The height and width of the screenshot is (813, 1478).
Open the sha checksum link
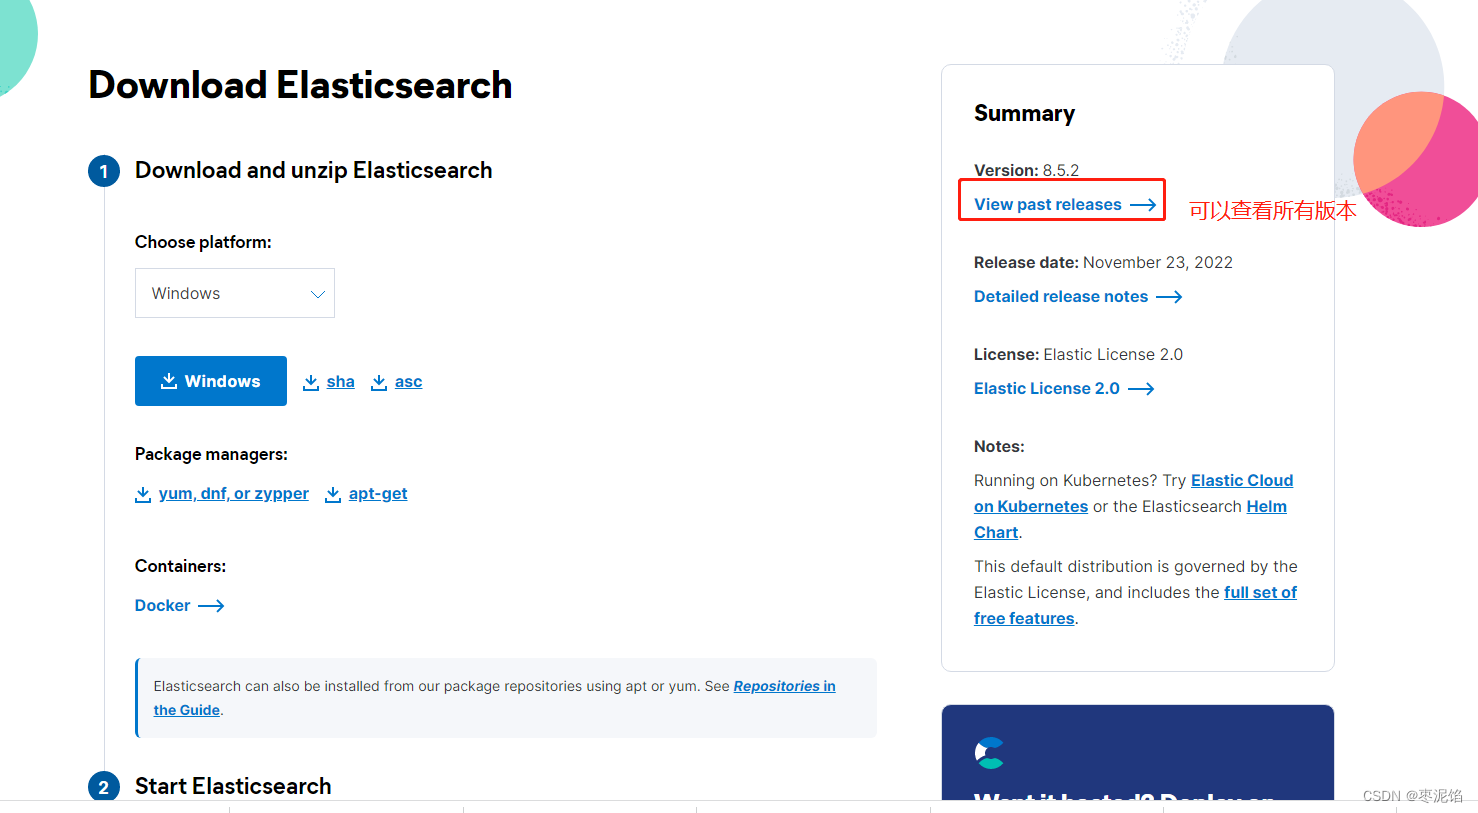pos(340,382)
